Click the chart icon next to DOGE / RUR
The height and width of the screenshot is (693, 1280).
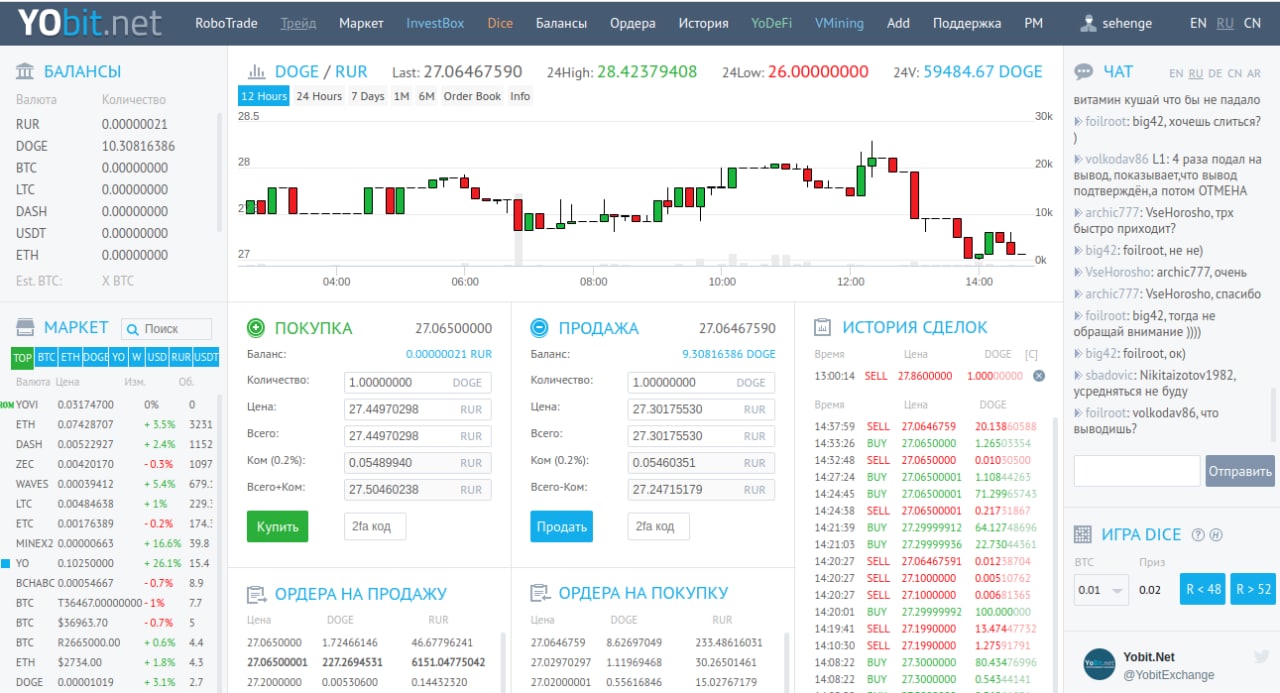click(256, 72)
